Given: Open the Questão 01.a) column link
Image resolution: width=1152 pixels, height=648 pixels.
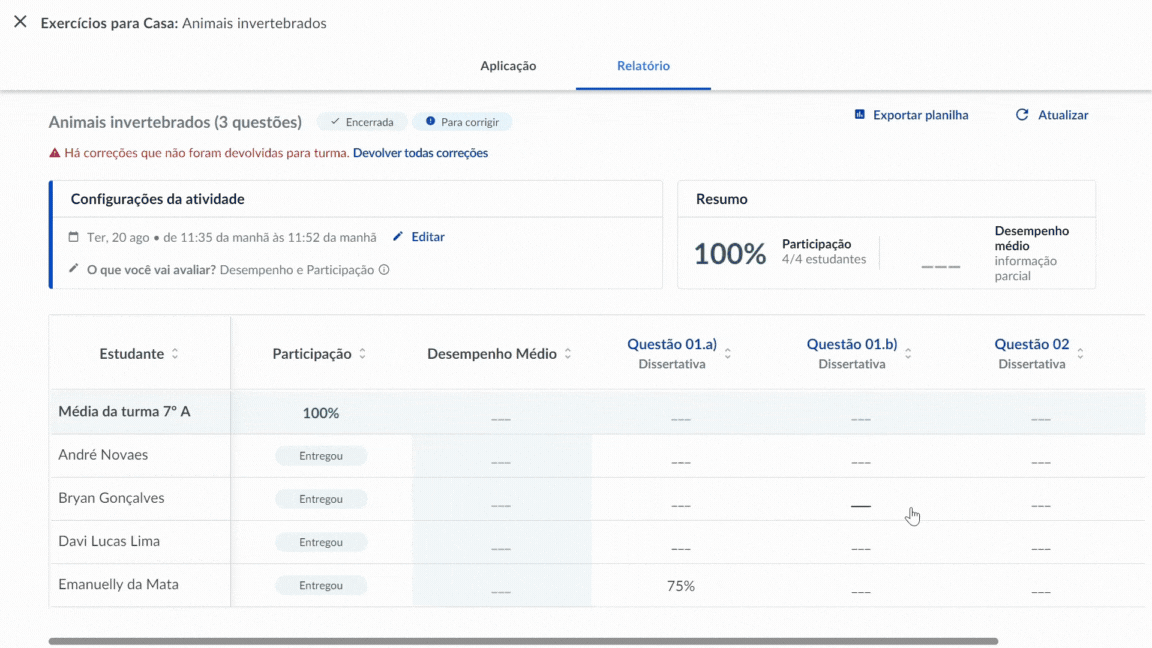Looking at the screenshot, I should pyautogui.click(x=672, y=344).
